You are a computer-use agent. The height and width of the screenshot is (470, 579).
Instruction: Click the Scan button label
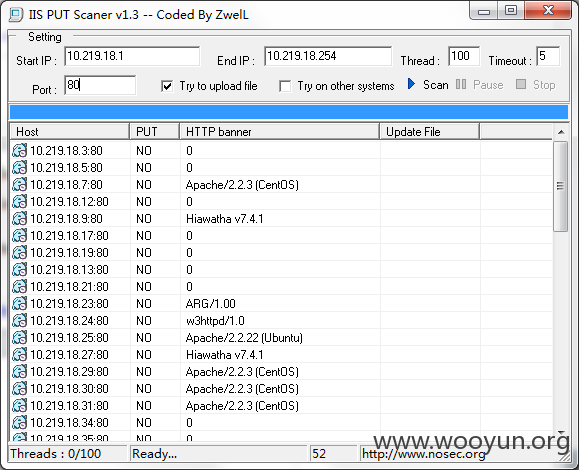click(x=436, y=85)
